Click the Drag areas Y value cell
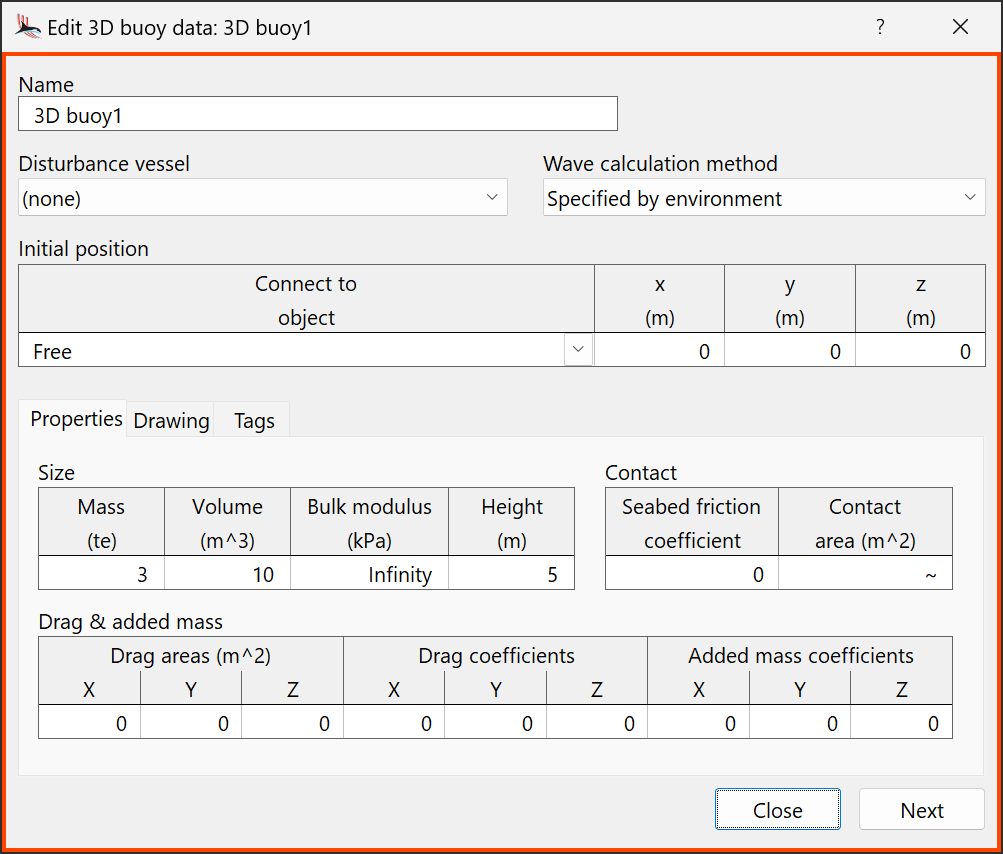The image size is (1003, 854). coord(191,723)
